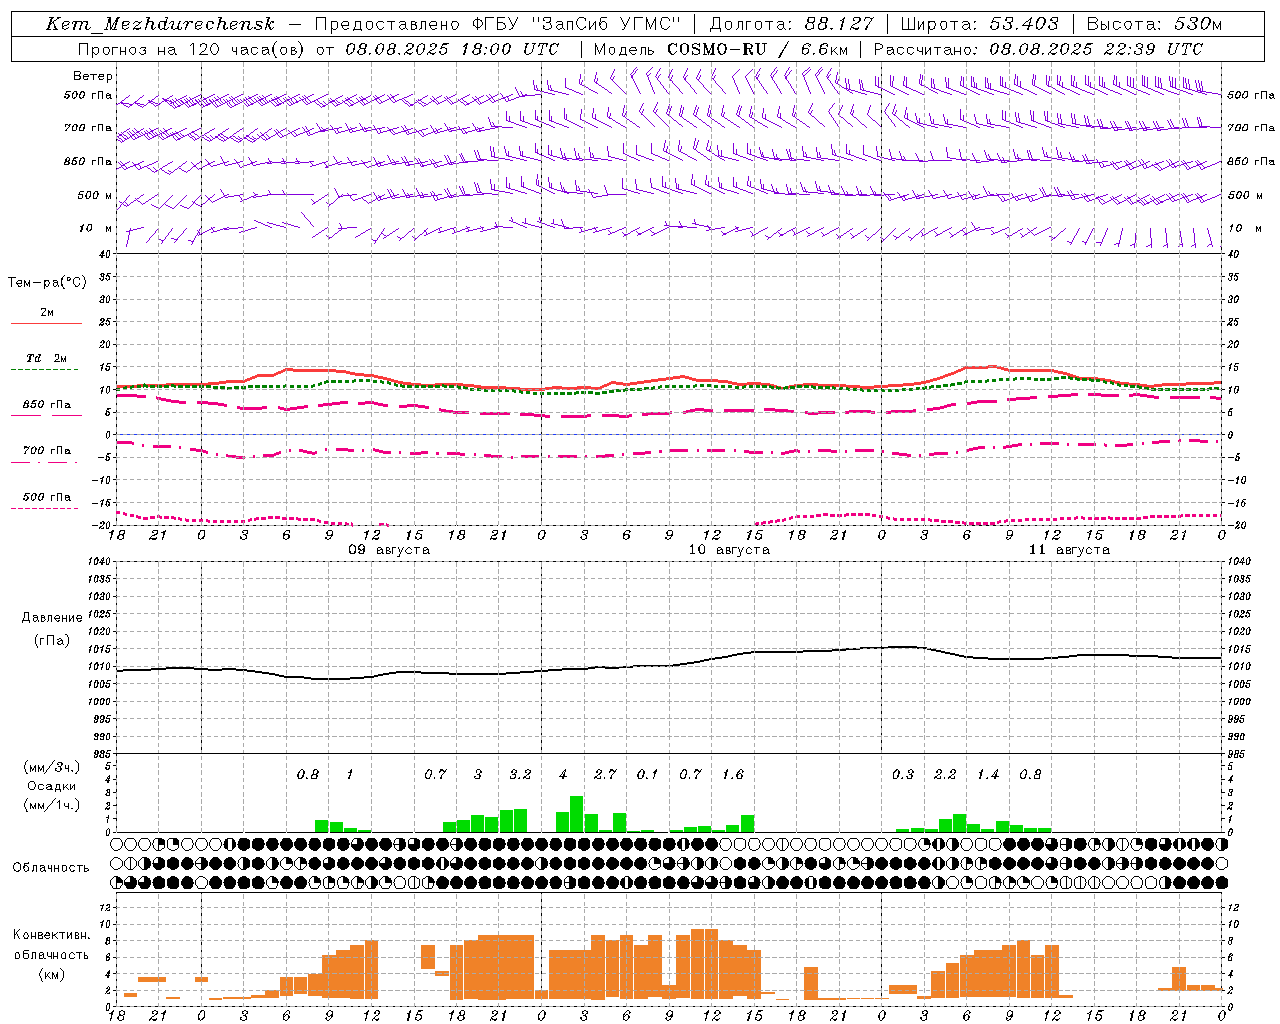This screenshot has height=1024, width=1280.
Task: Click the (мм/1ч.) precipitation unit label
Action: pyautogui.click(x=52, y=805)
